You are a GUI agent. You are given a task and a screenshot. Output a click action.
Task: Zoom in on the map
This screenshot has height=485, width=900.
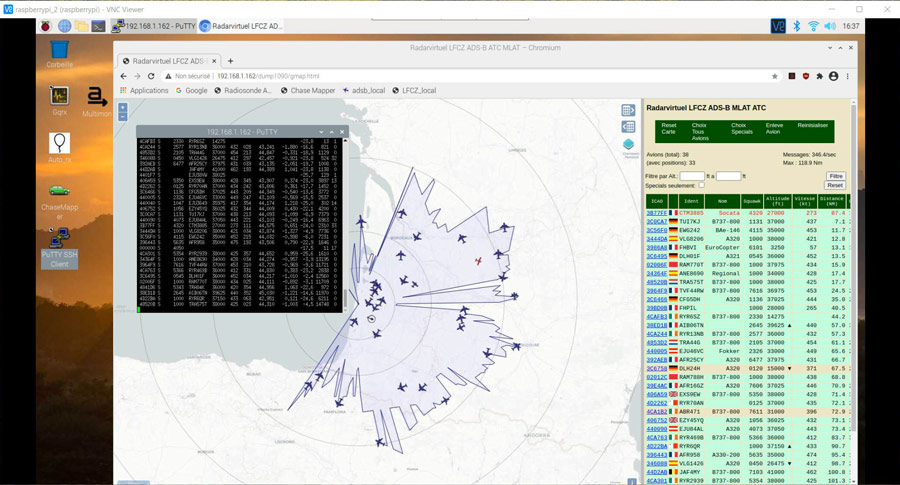[x=122, y=107]
